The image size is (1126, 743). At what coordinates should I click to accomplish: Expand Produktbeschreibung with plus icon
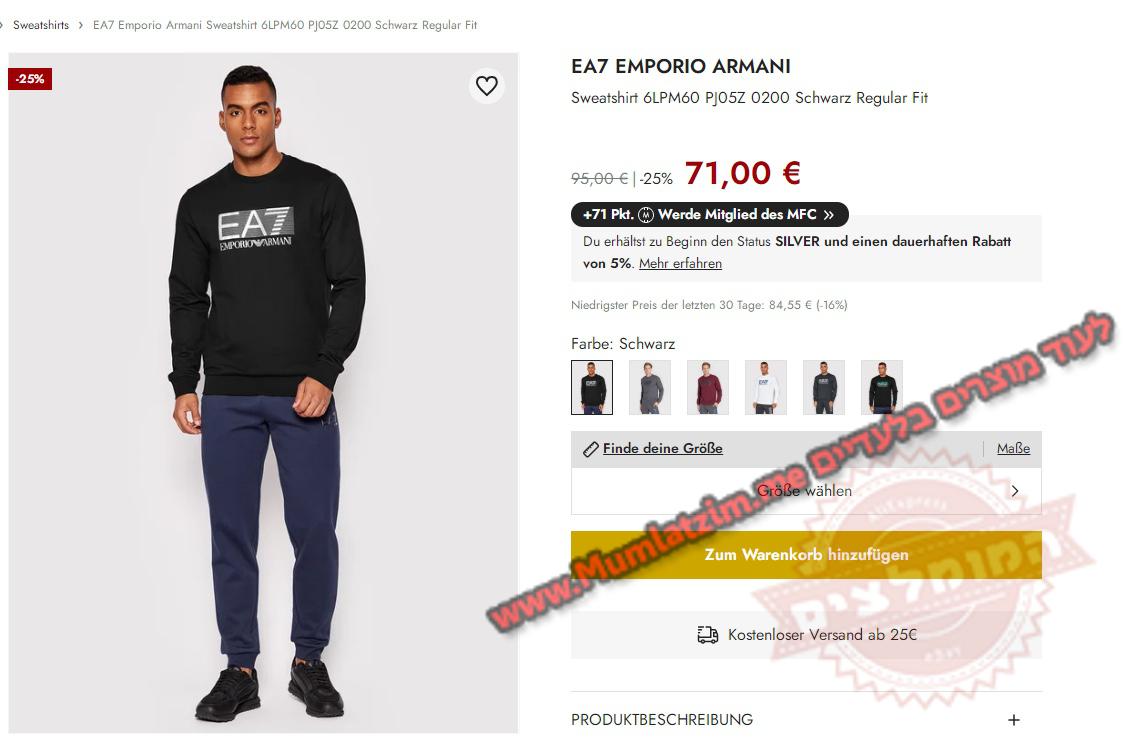(x=1013, y=720)
